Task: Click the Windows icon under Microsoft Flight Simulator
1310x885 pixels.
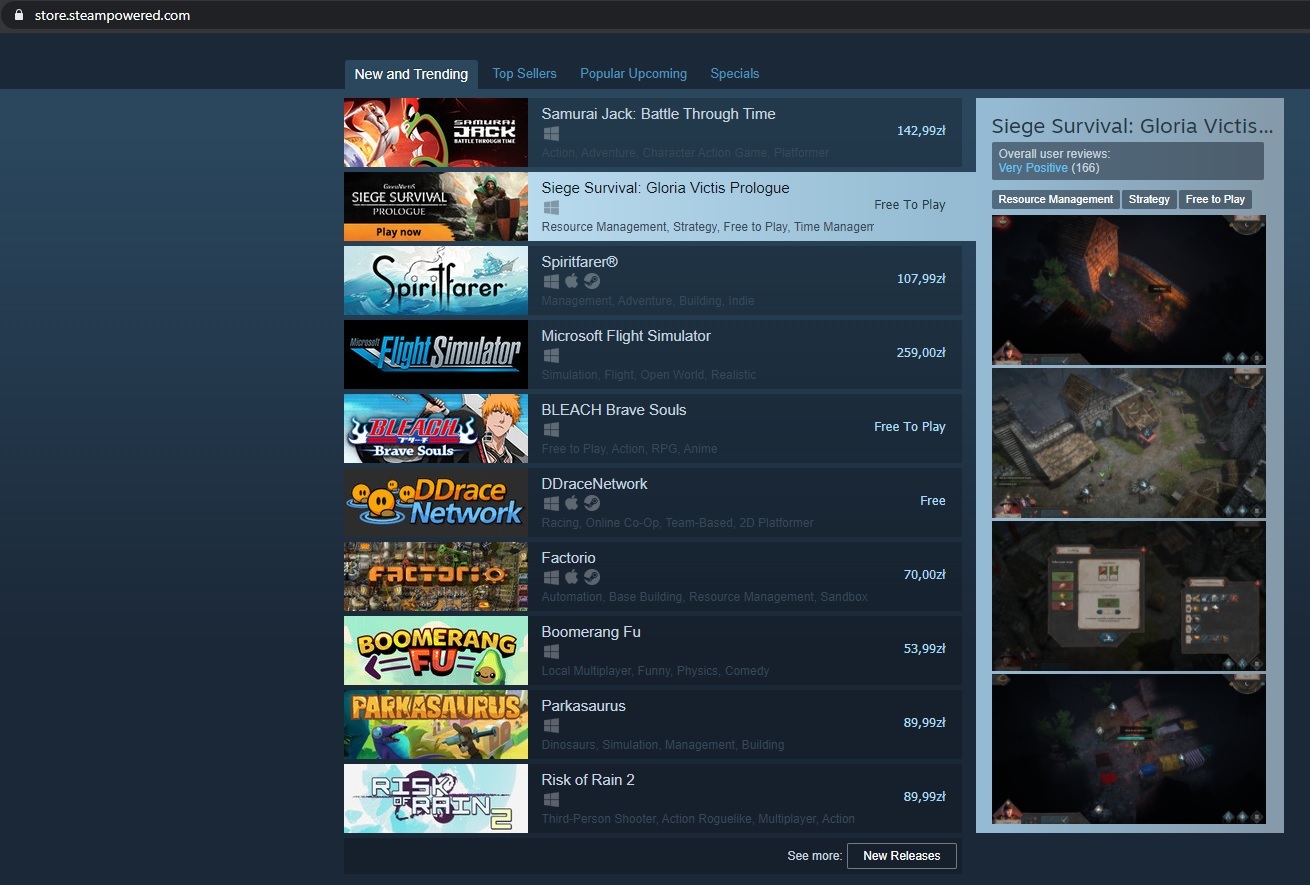Action: pos(551,355)
